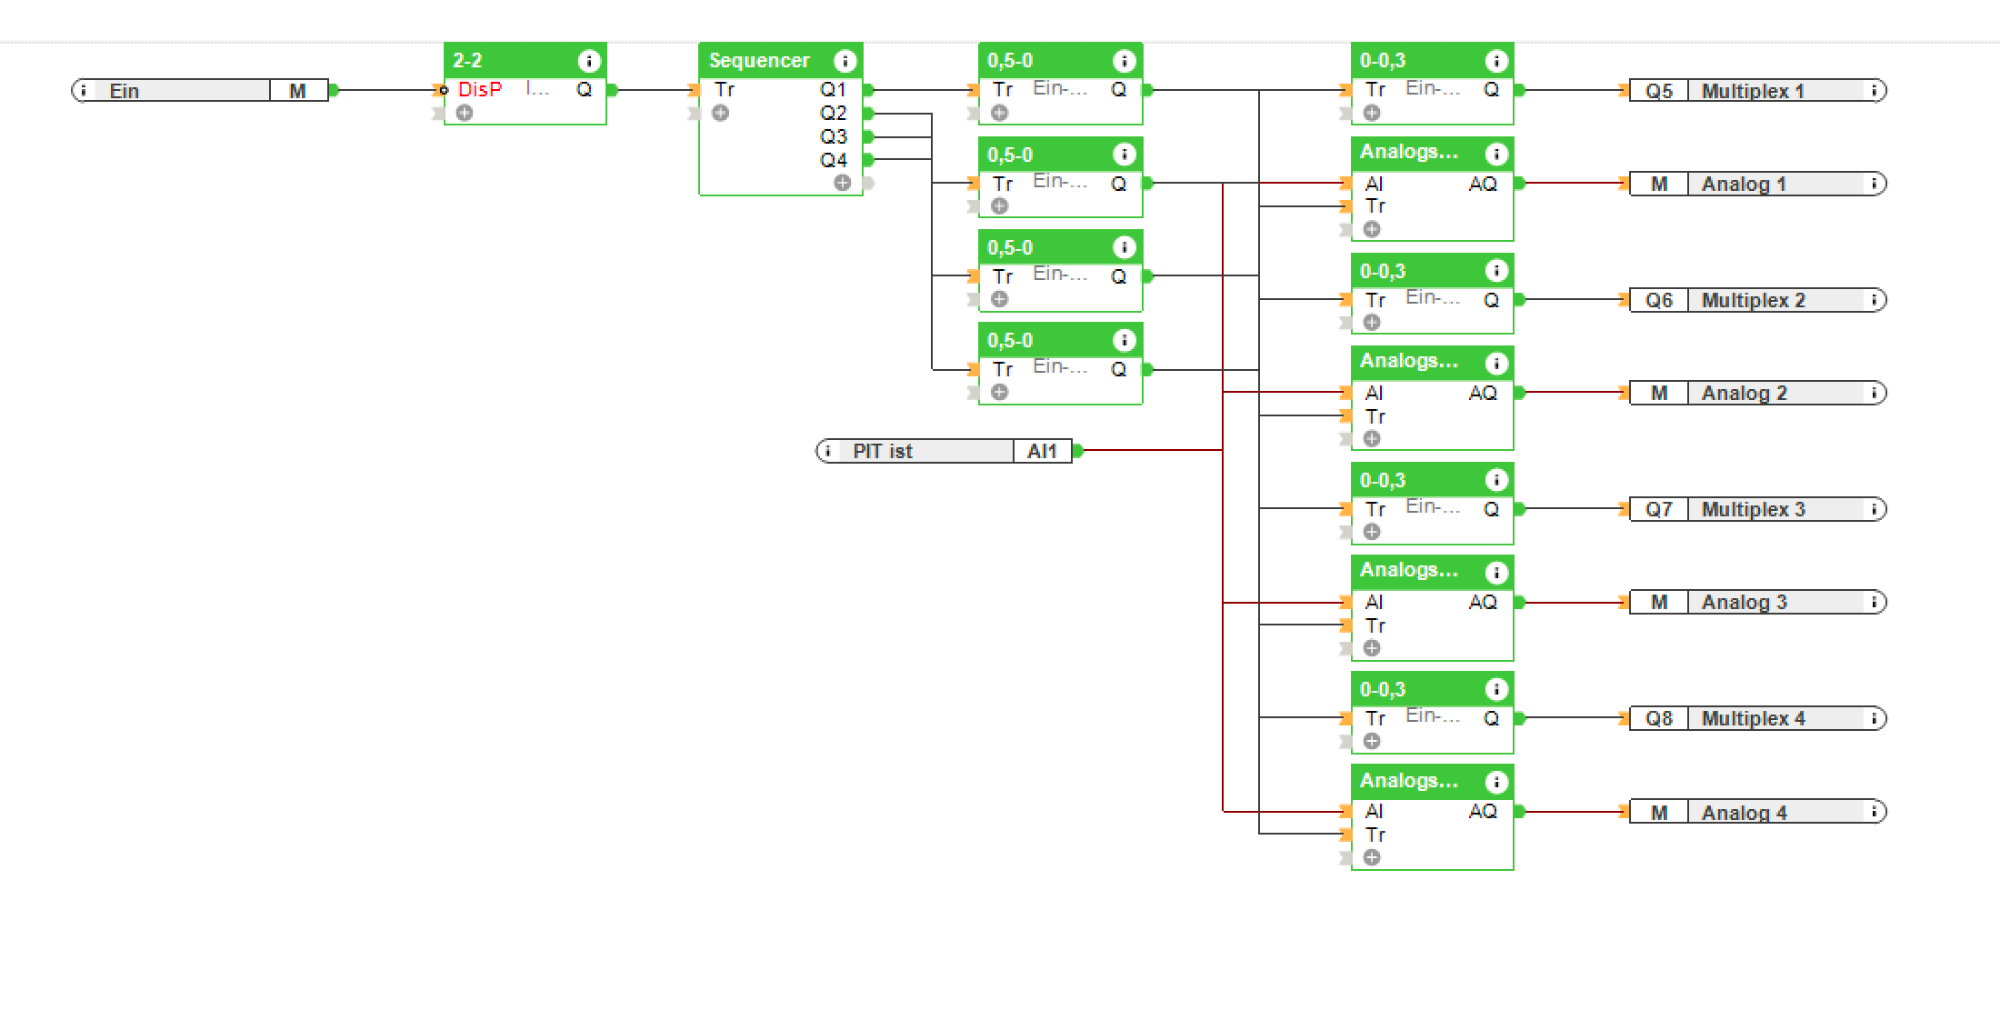
Task: Click the DisP input label on 2-2 block
Action: (480, 90)
